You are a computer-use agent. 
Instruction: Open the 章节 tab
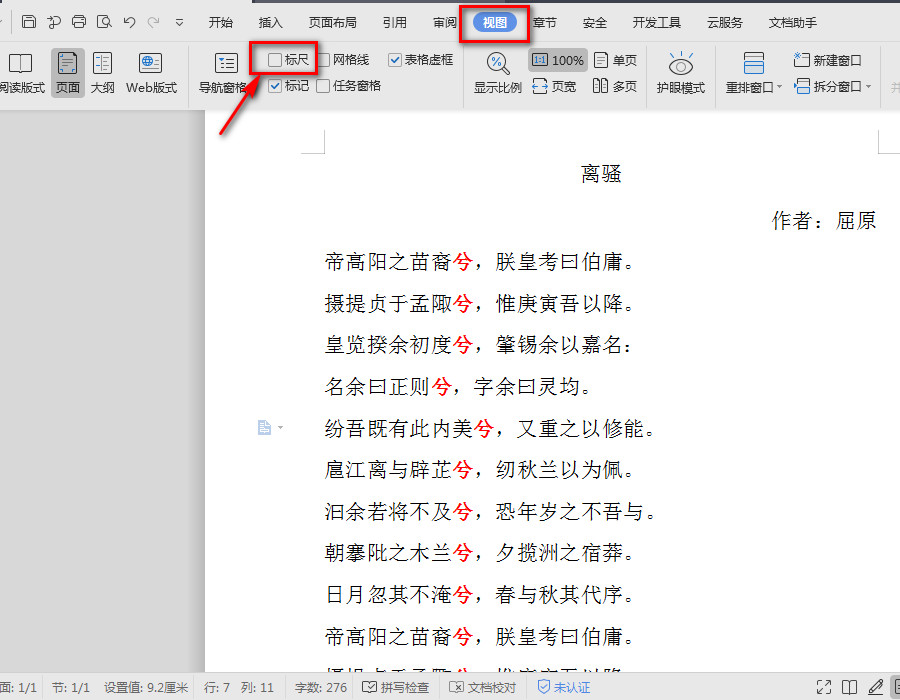(x=544, y=22)
